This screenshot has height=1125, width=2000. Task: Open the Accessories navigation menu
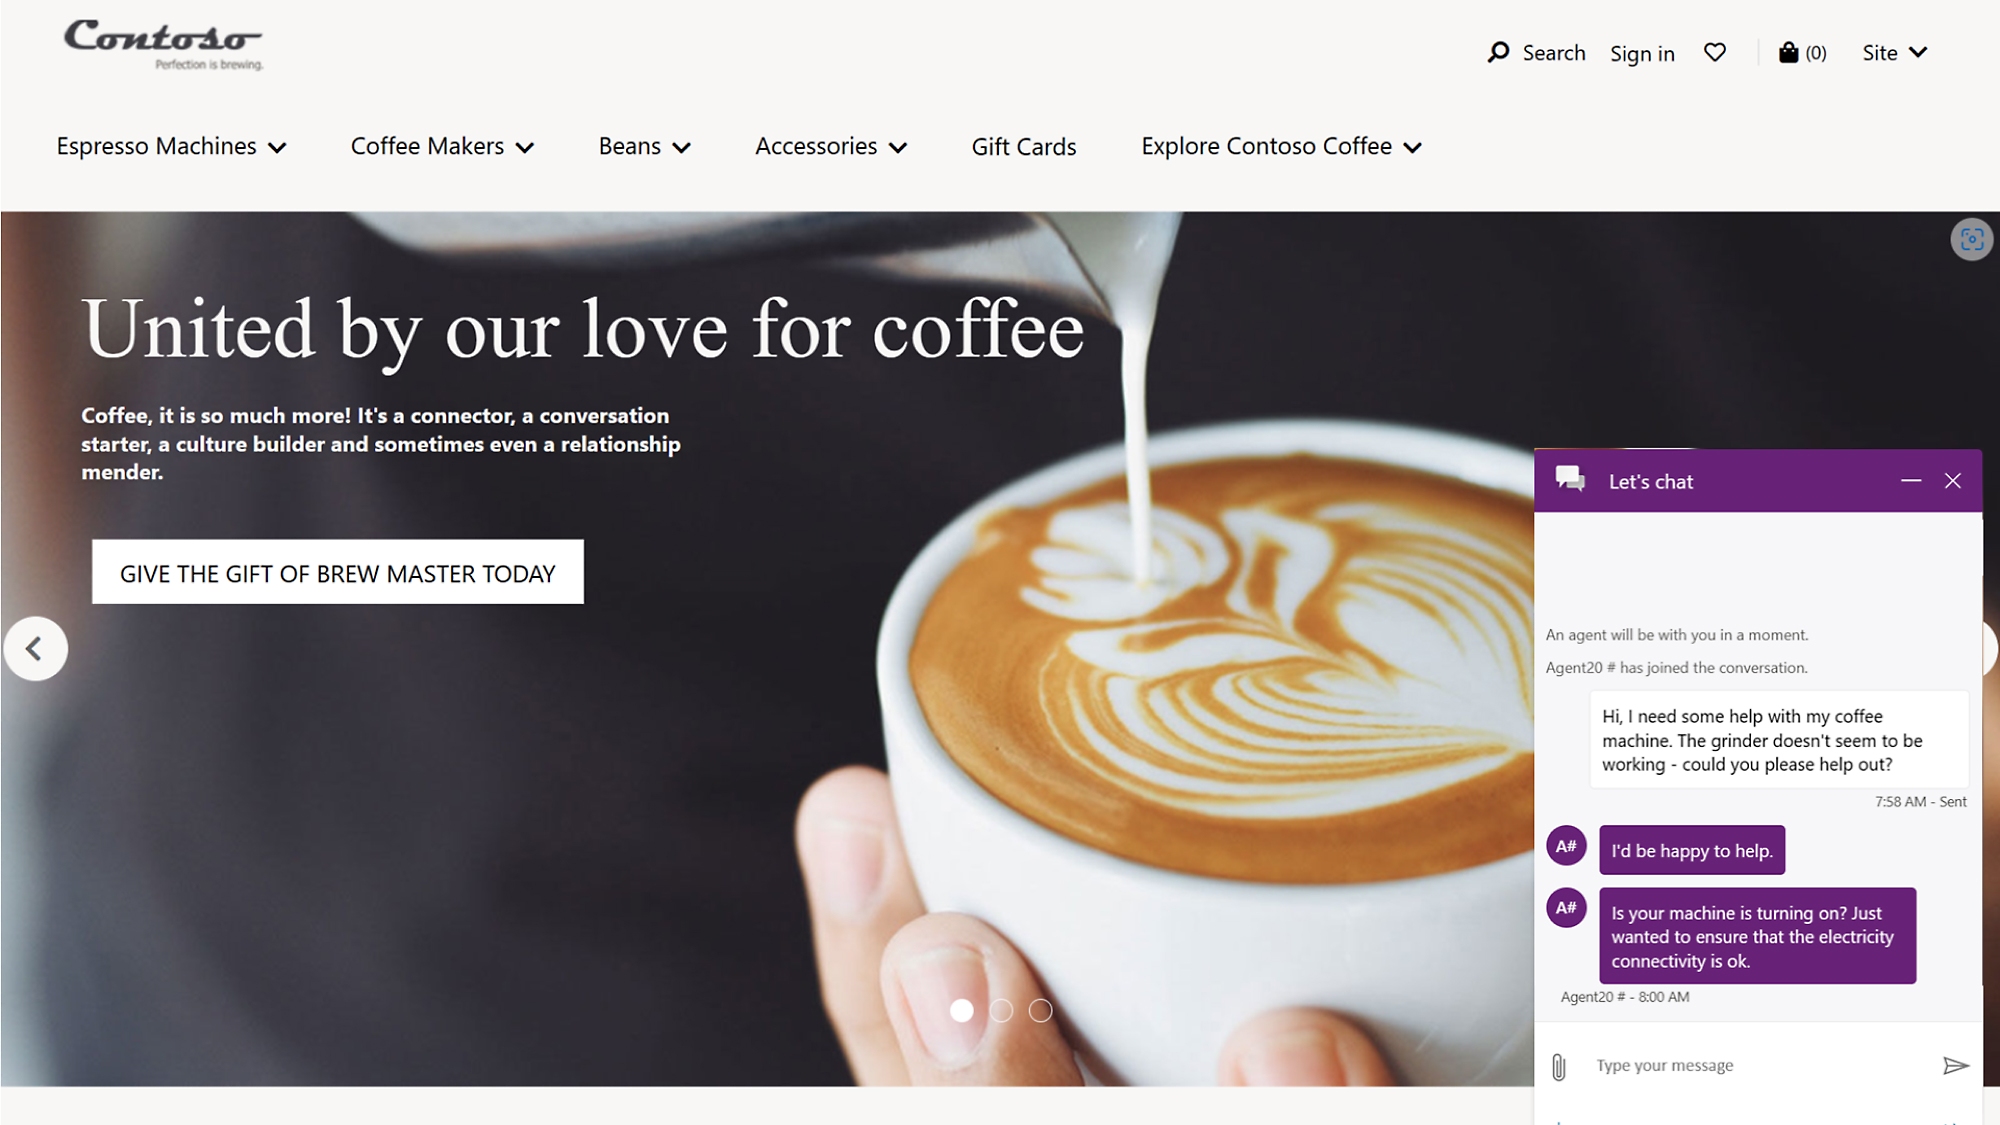[x=831, y=146]
